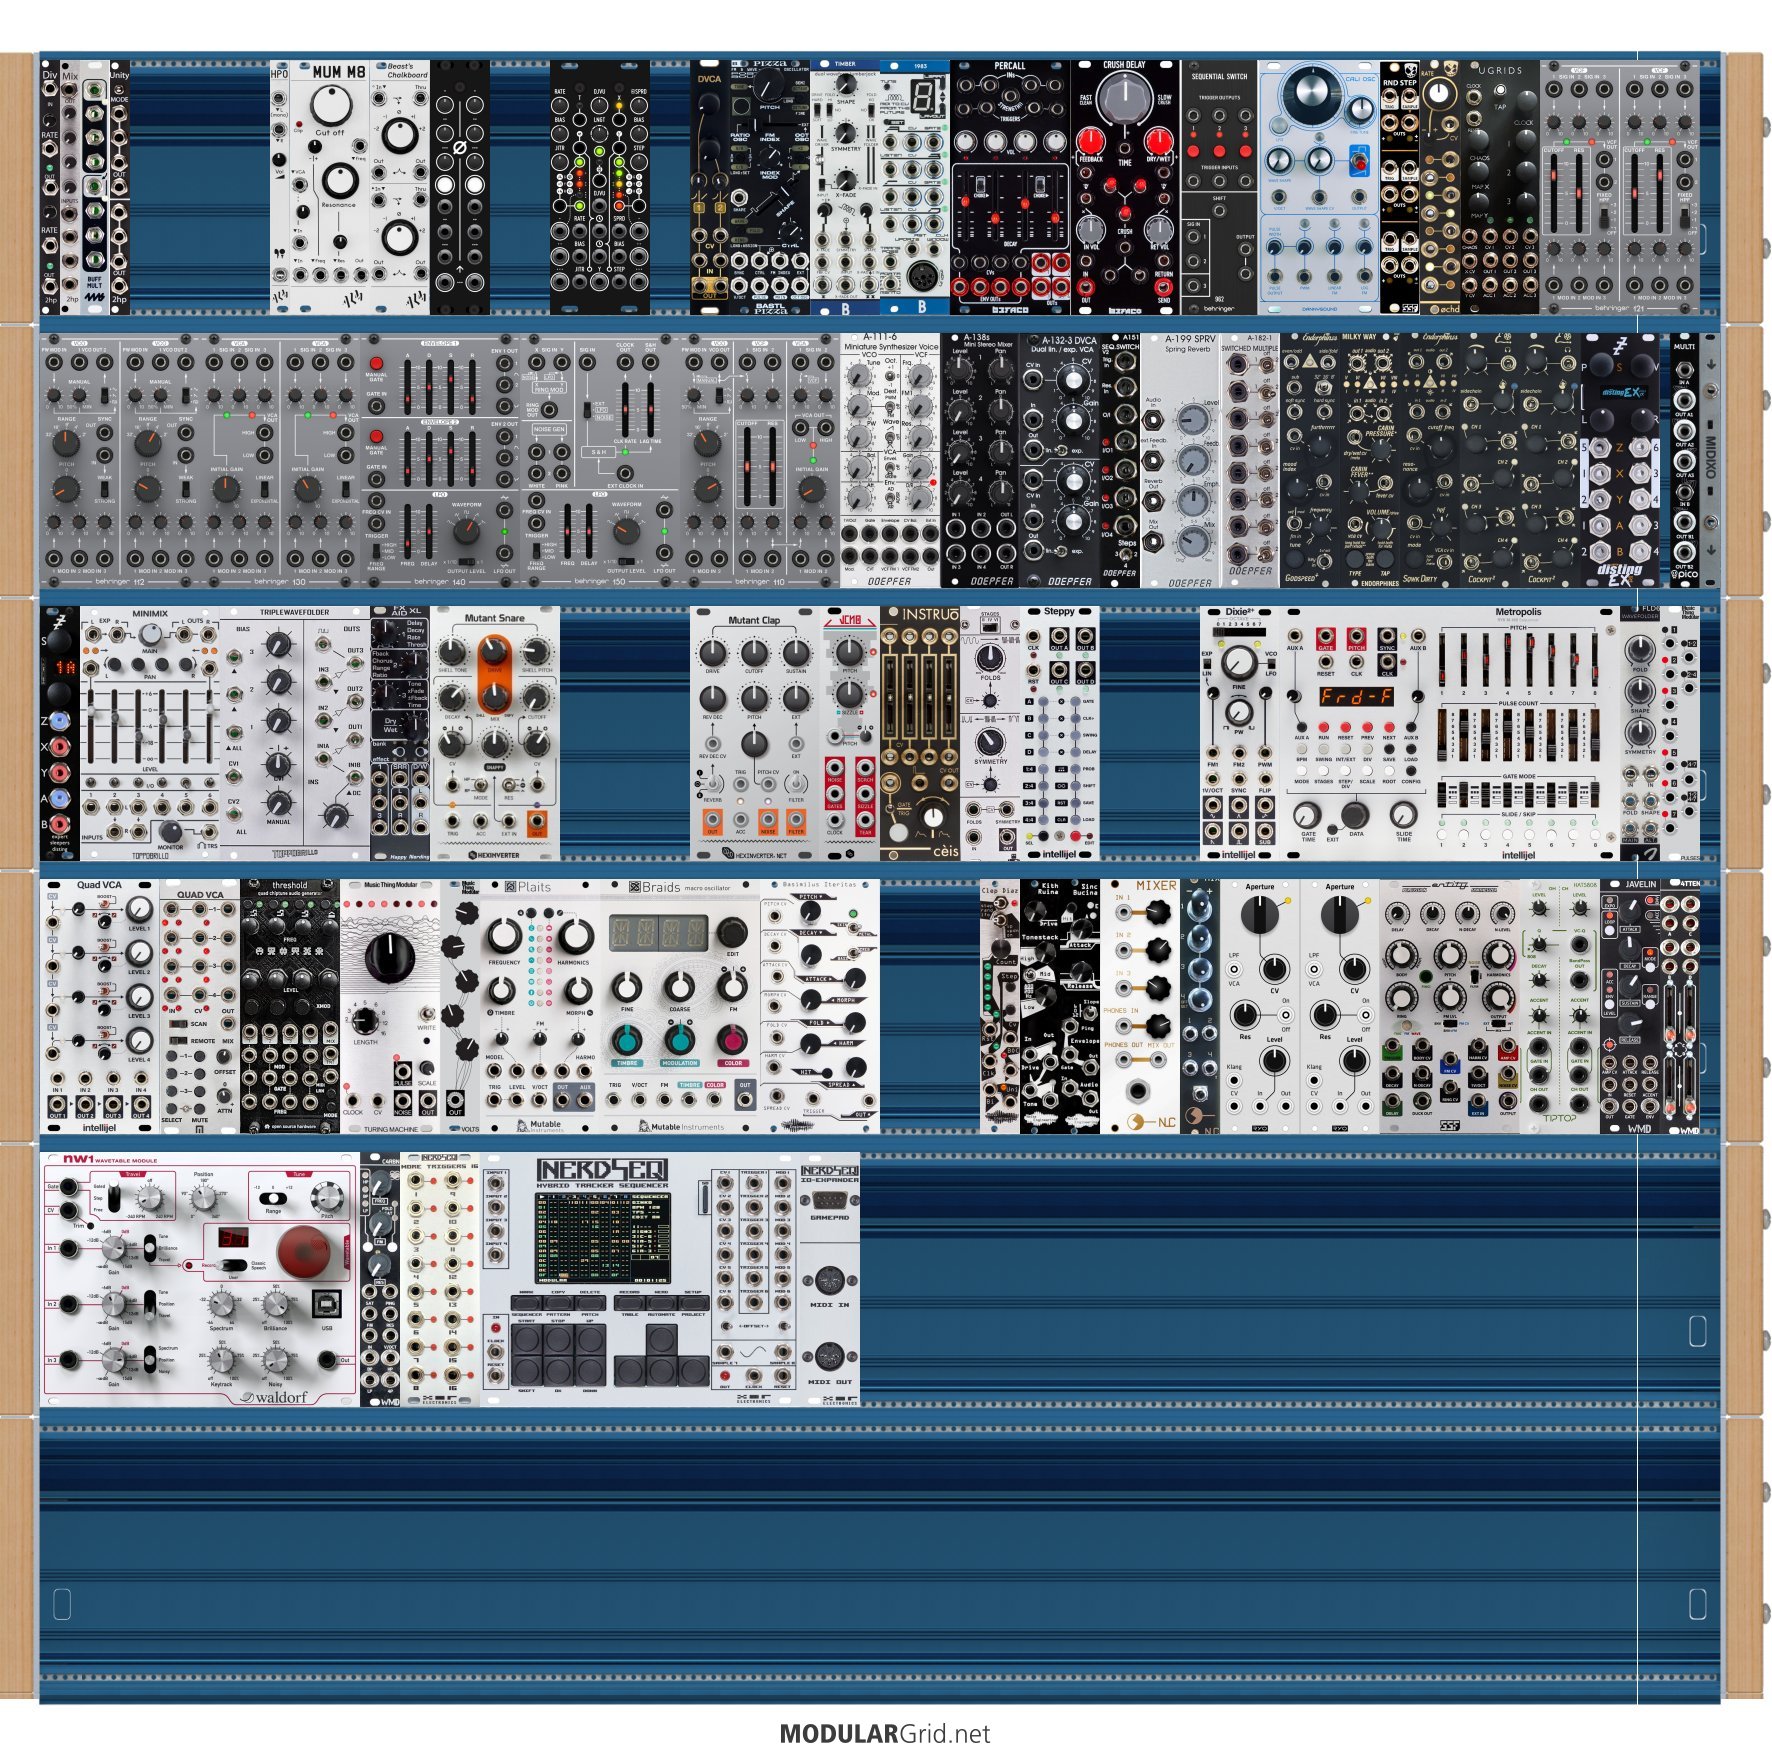Click the NerdSeq IO-Expander MIDI IN jack
Viewport: 1772px width, 1755px height.
(x=829, y=1280)
